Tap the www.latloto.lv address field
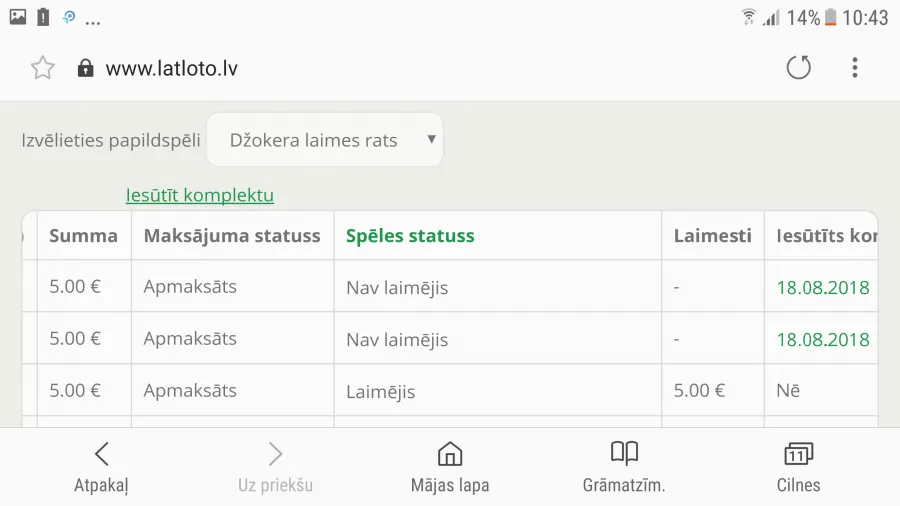The width and height of the screenshot is (900, 506). pyautogui.click(x=172, y=68)
